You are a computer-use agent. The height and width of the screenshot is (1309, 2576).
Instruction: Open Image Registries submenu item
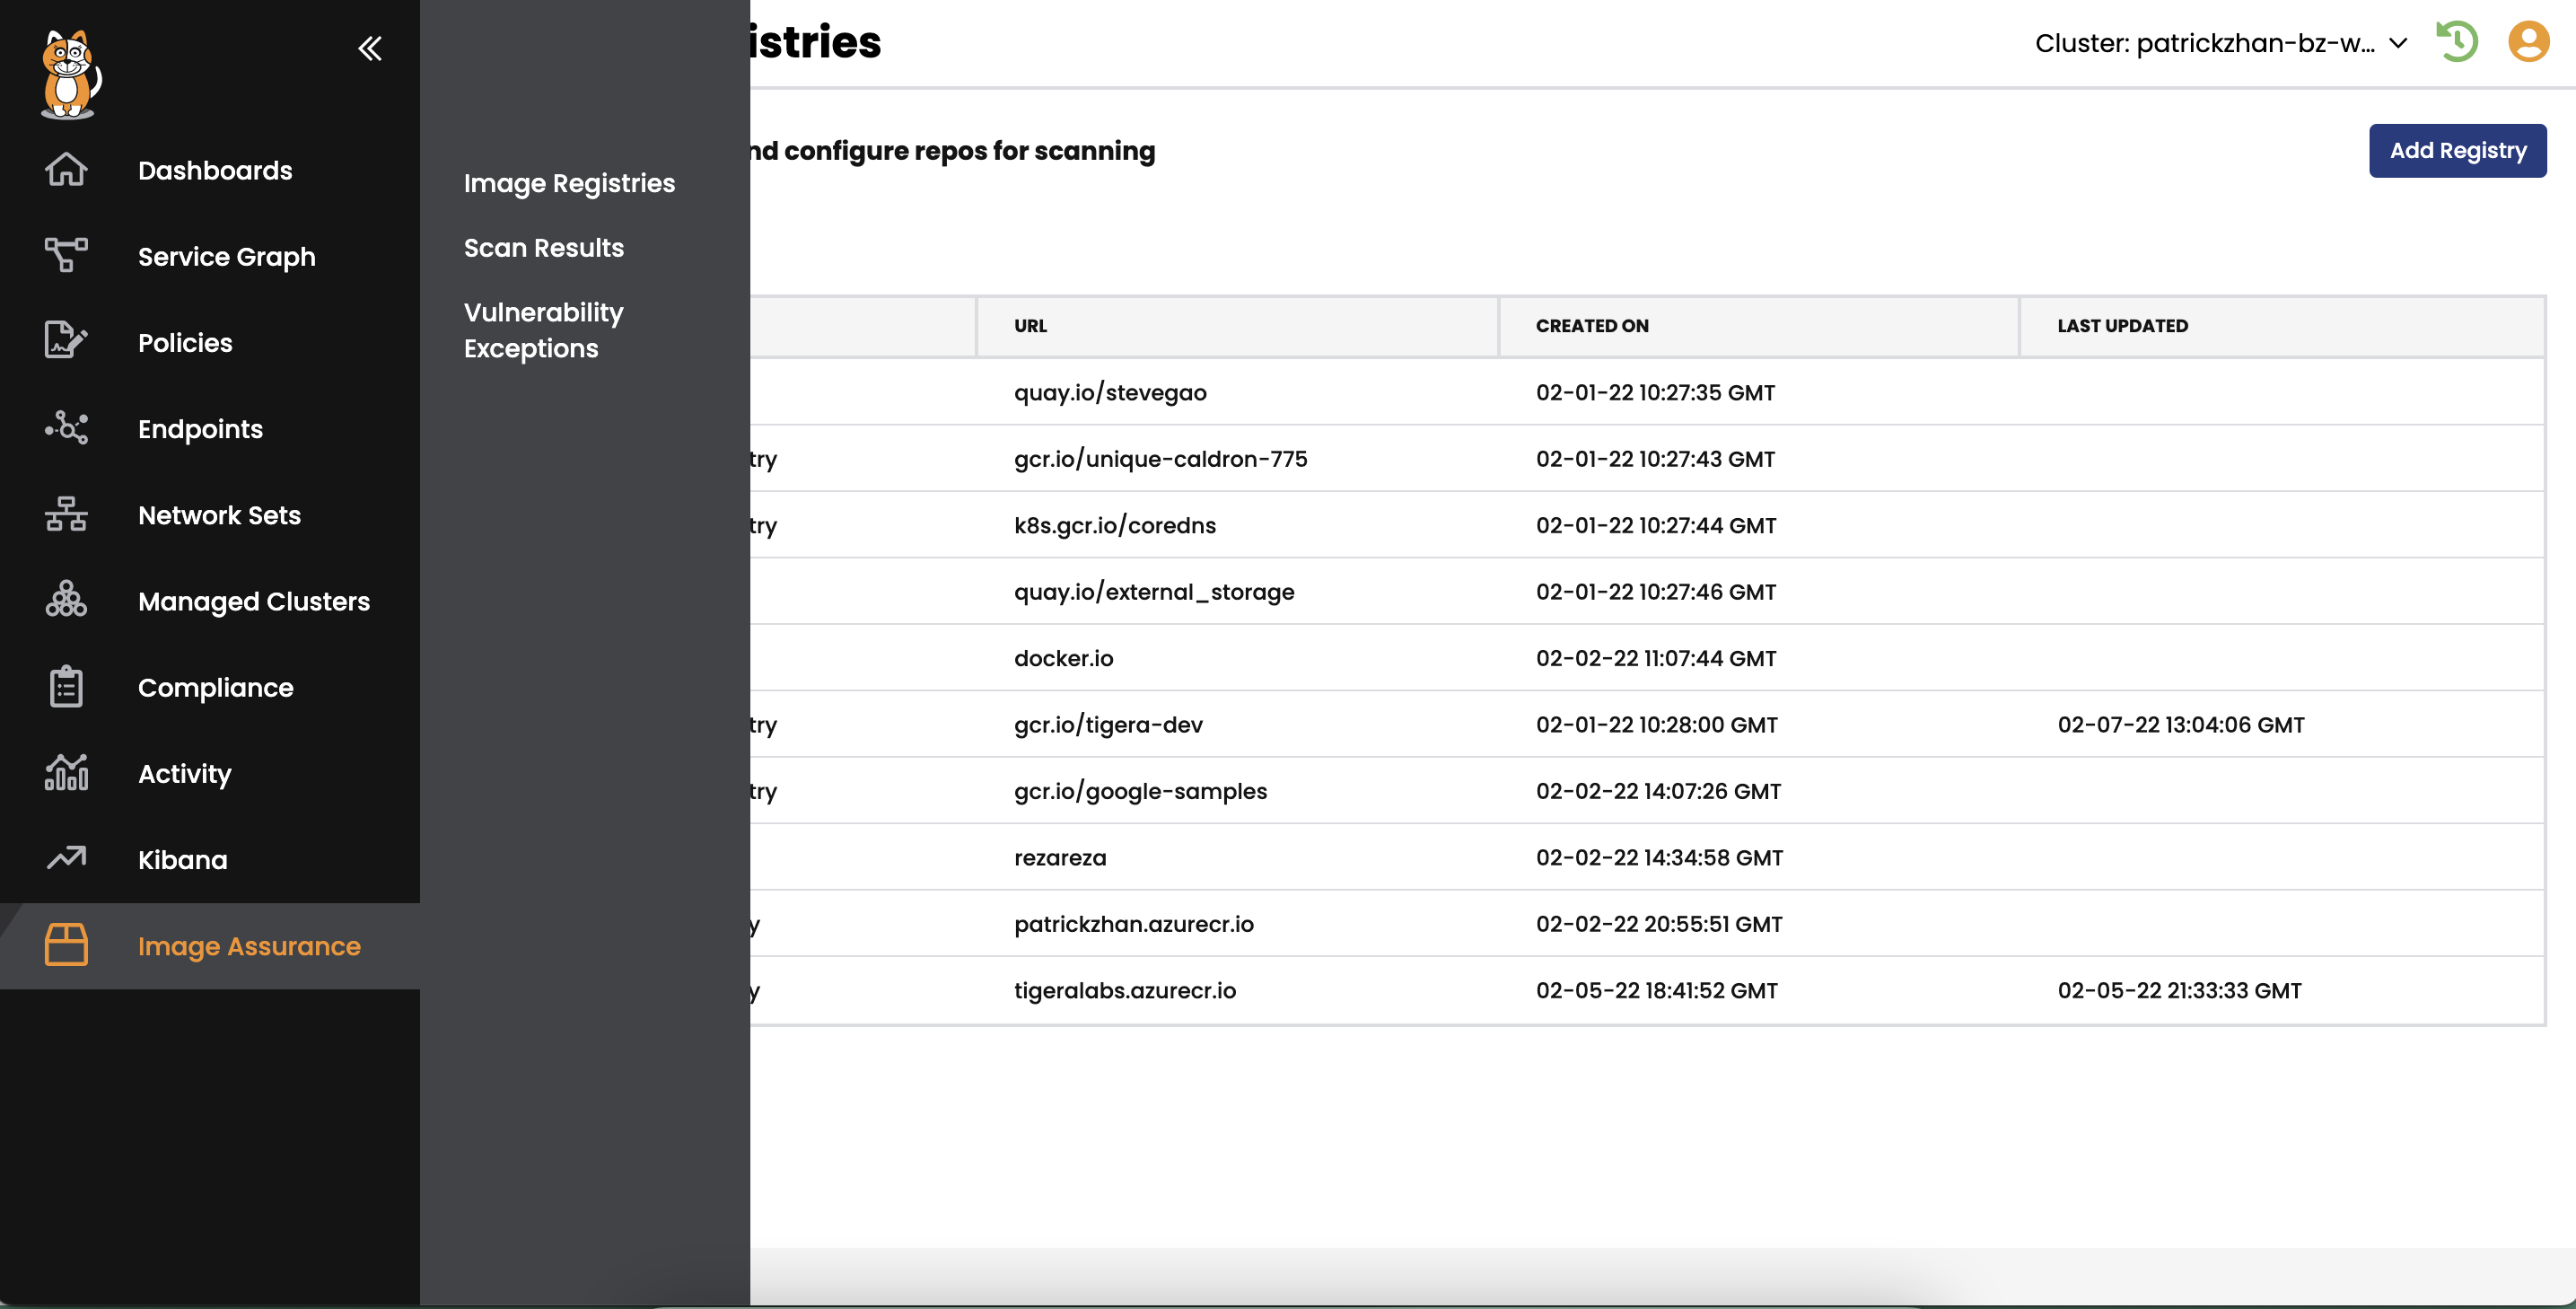point(569,183)
